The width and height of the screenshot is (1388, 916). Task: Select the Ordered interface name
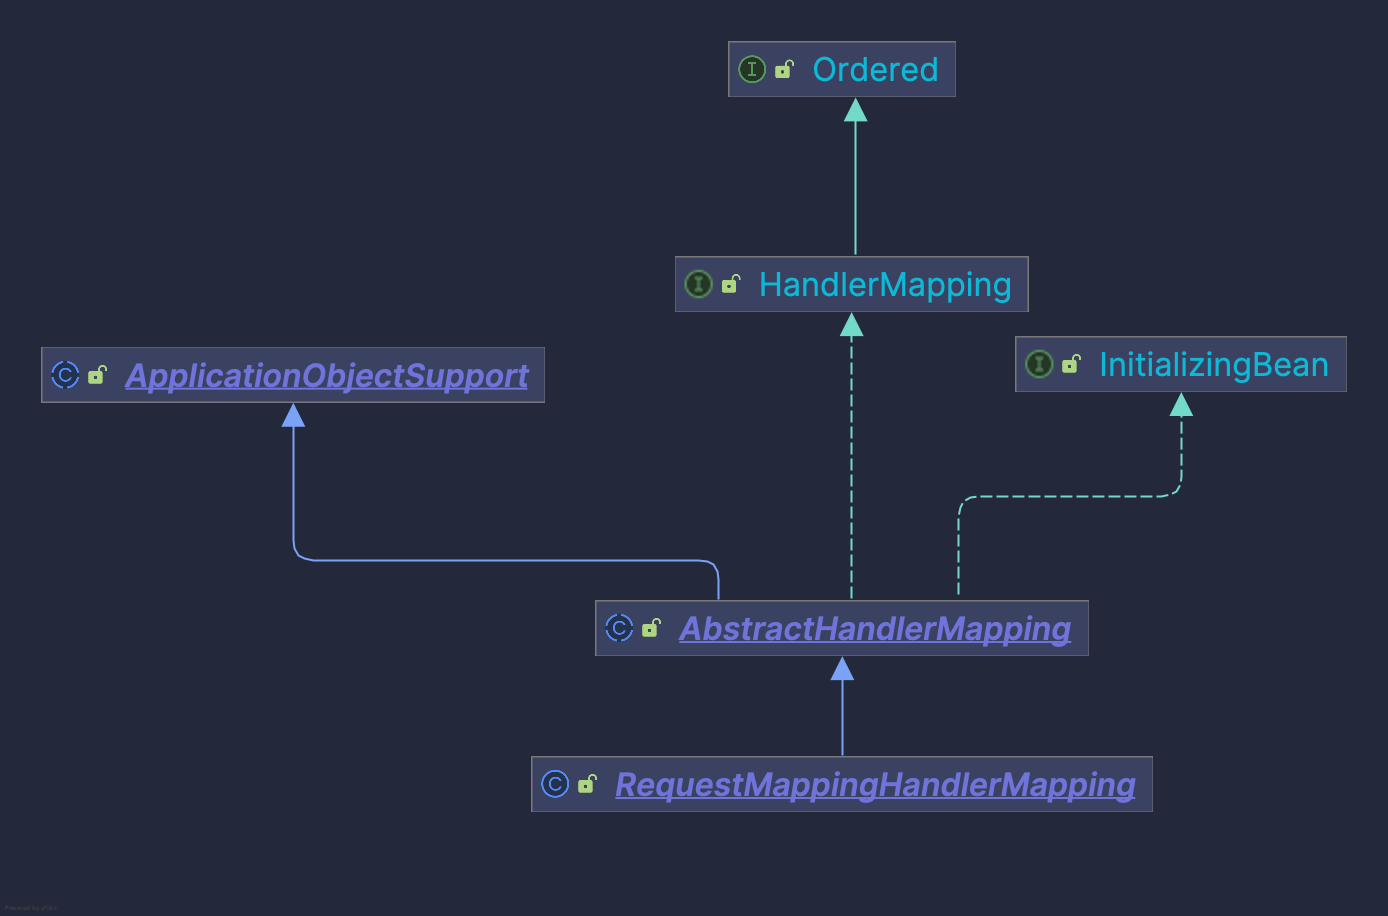pos(875,69)
